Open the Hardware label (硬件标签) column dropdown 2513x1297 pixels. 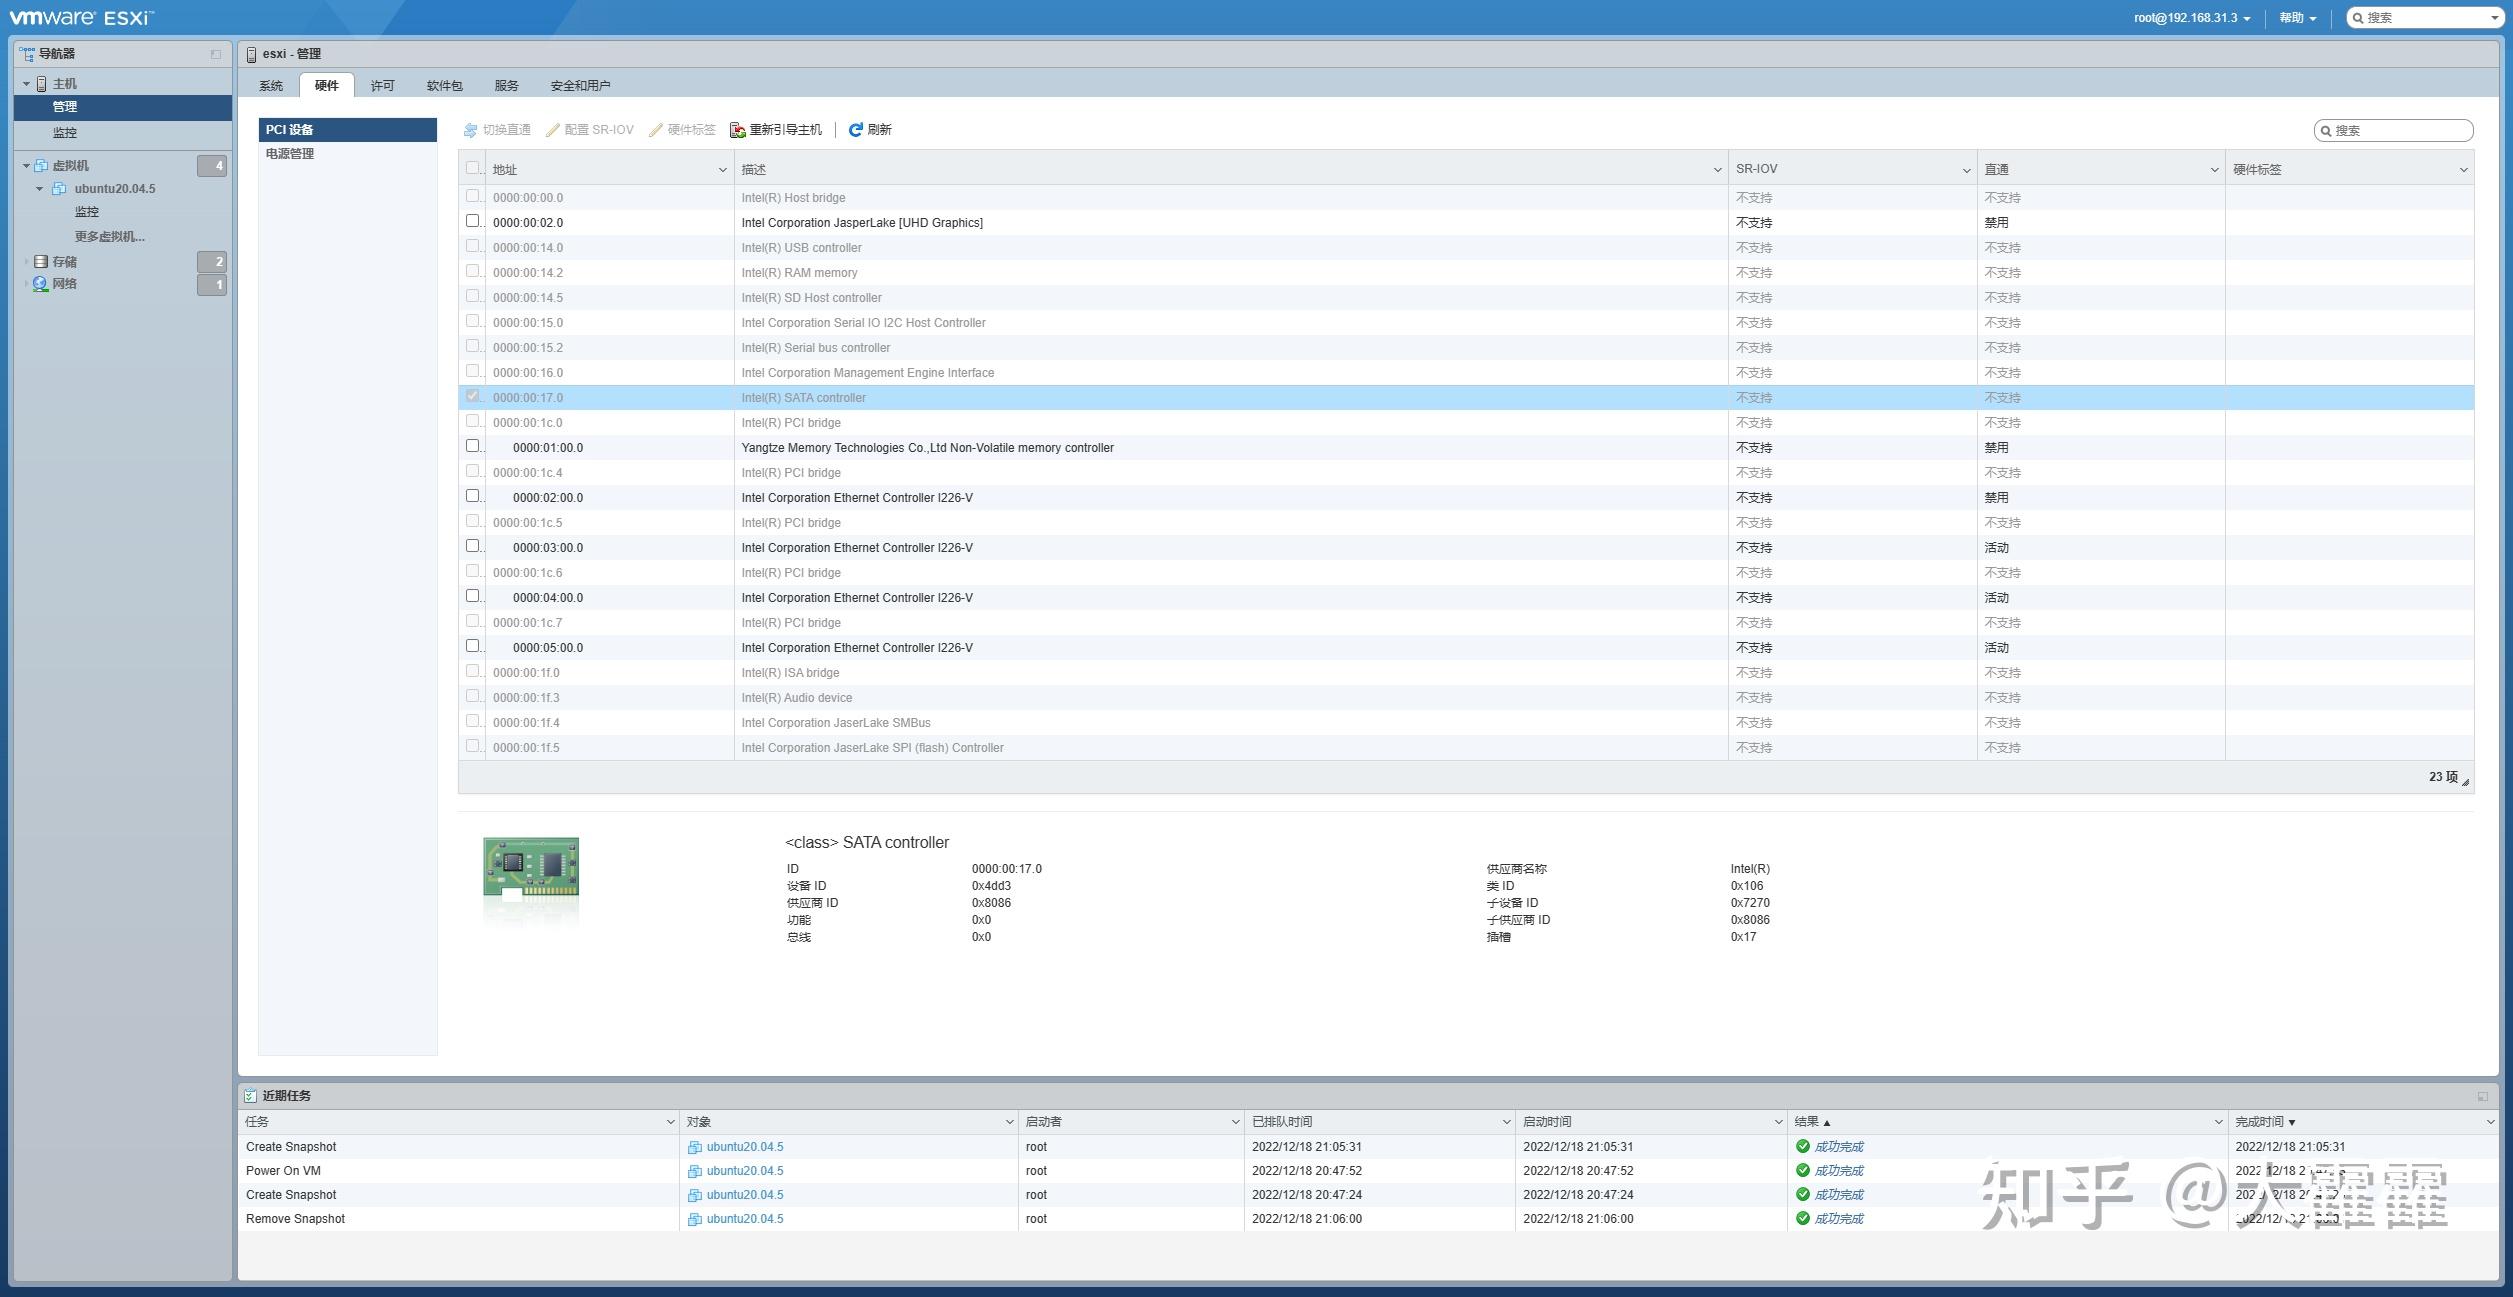pos(2463,170)
